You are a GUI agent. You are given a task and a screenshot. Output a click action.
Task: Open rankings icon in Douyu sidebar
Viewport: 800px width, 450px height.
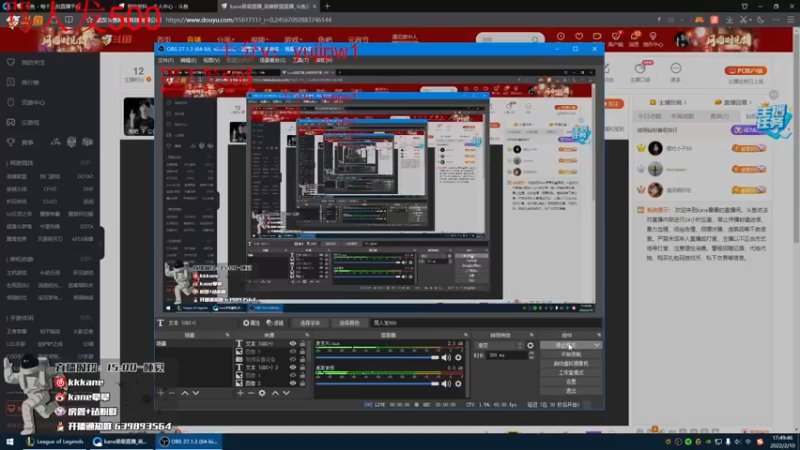(x=11, y=82)
